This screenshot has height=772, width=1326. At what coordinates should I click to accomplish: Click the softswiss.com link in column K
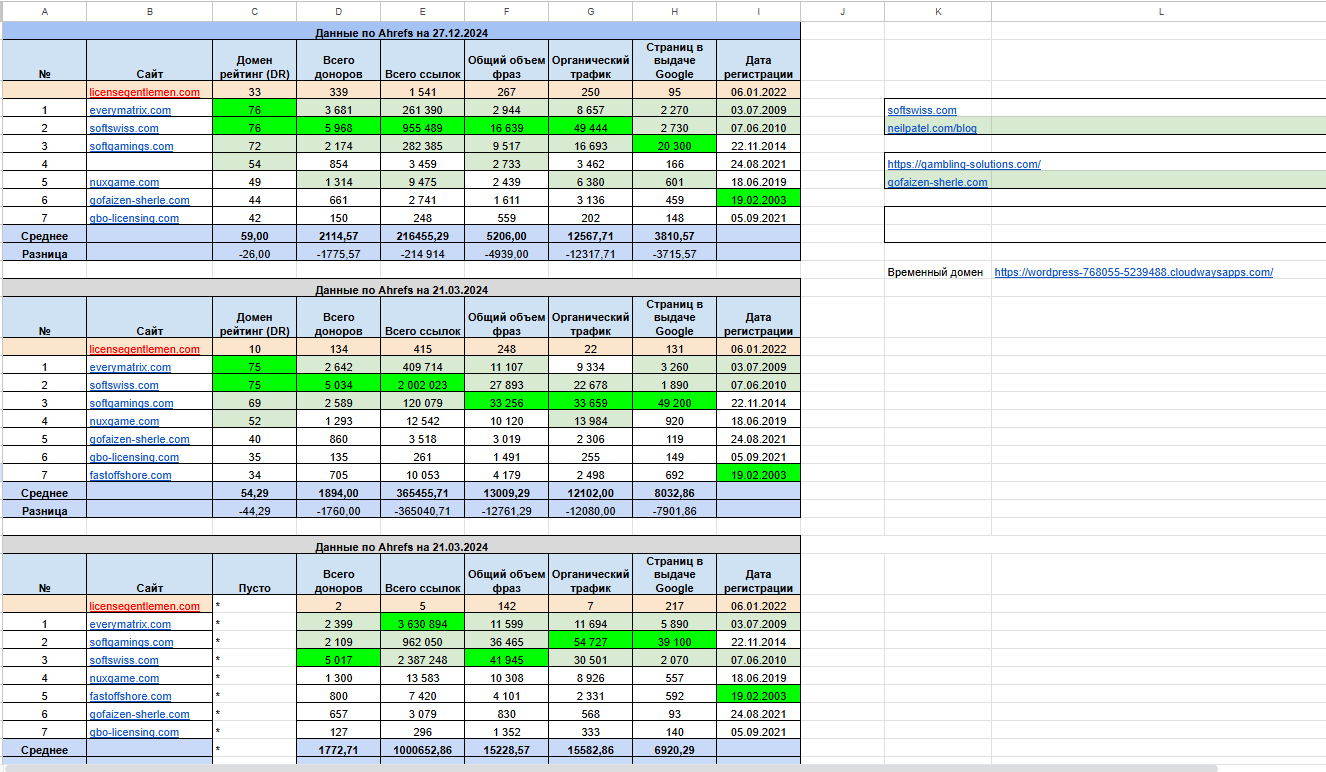[x=922, y=110]
